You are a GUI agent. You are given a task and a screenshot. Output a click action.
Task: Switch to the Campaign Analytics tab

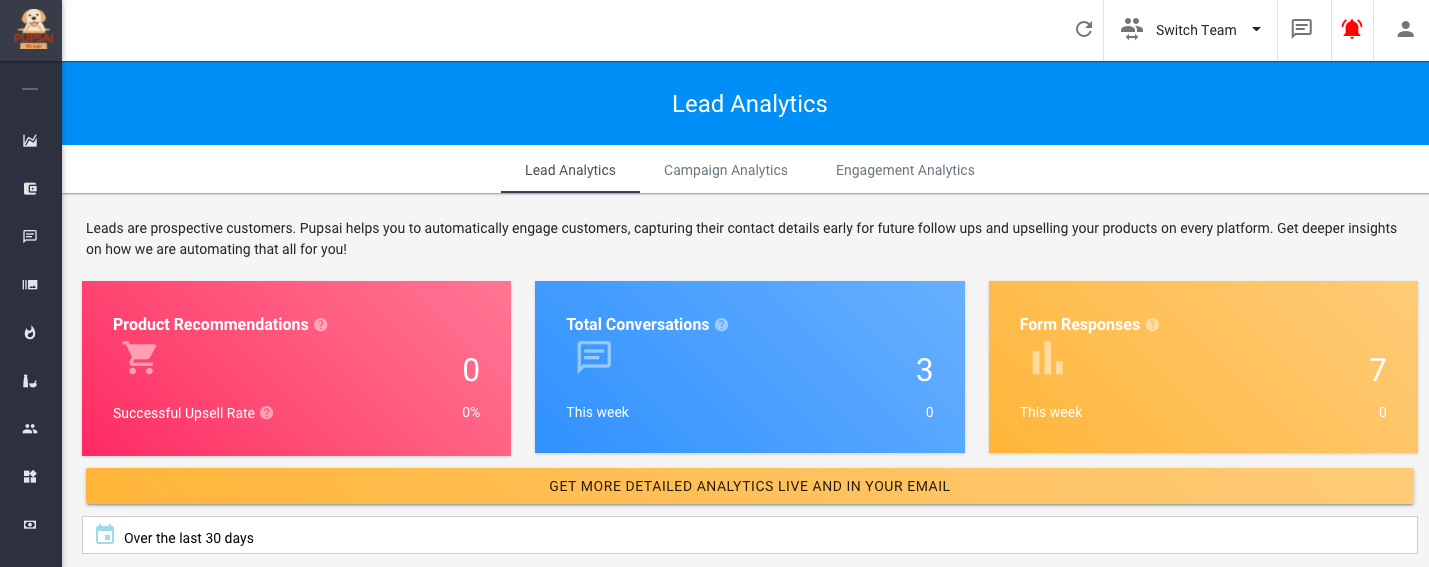coord(725,171)
